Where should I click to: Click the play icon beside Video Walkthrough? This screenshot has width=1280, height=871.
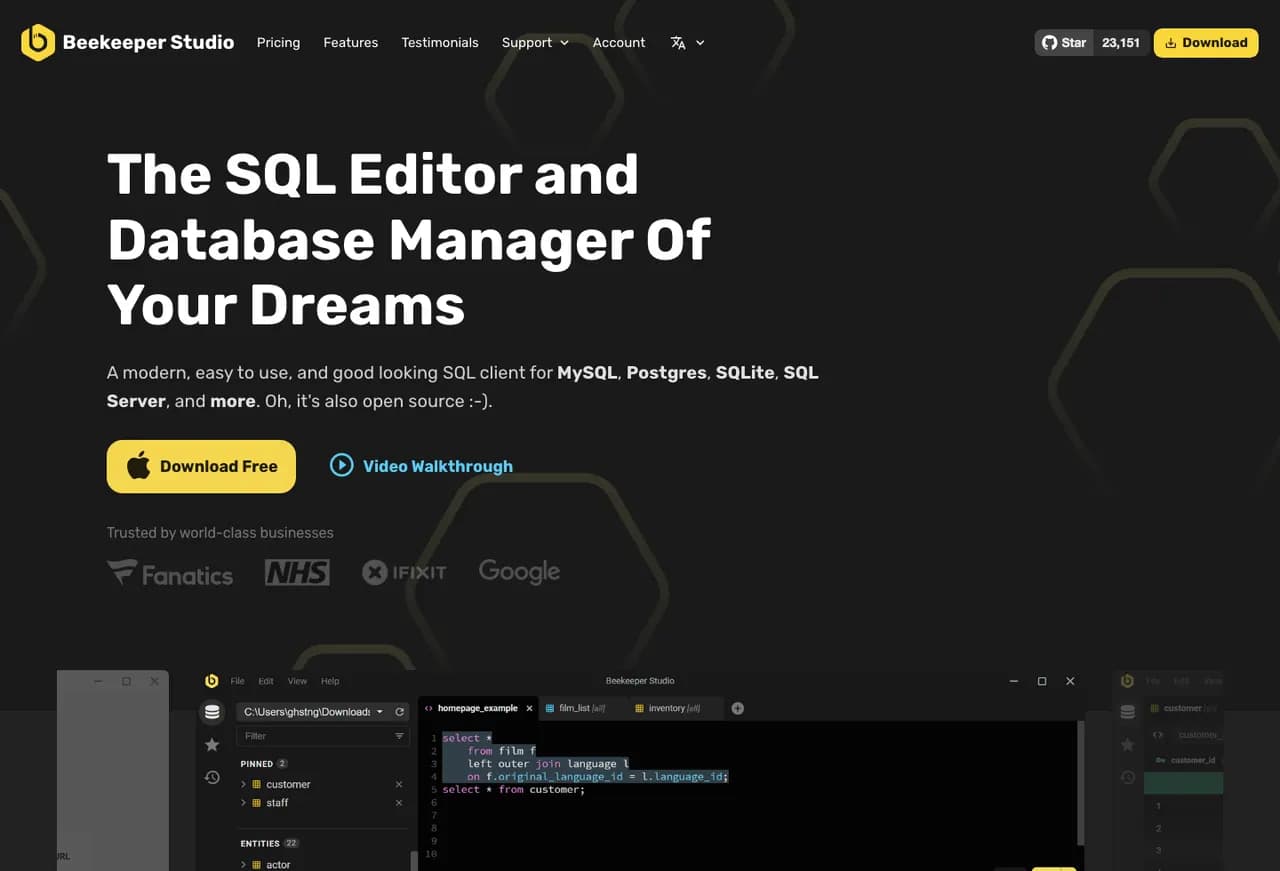(341, 465)
